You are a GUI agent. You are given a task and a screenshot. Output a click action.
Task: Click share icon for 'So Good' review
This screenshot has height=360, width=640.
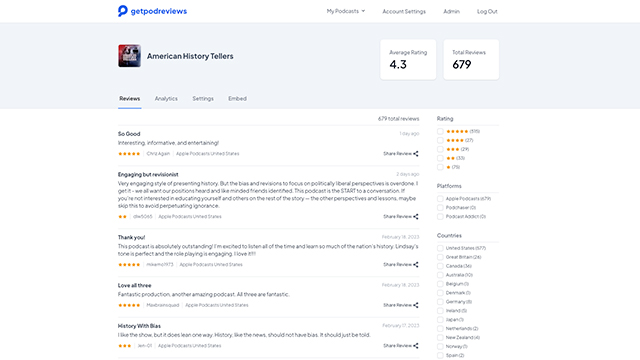click(416, 154)
